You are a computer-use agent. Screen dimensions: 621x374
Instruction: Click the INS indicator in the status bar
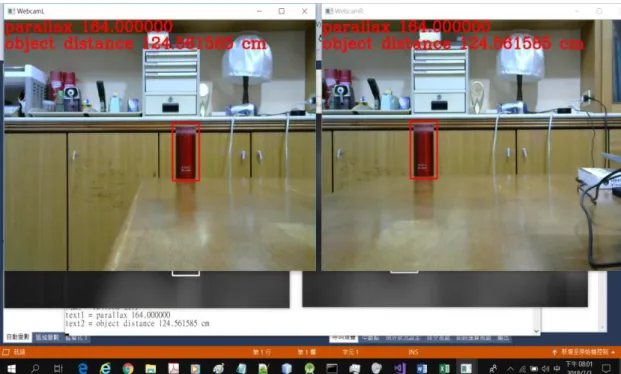(x=413, y=352)
